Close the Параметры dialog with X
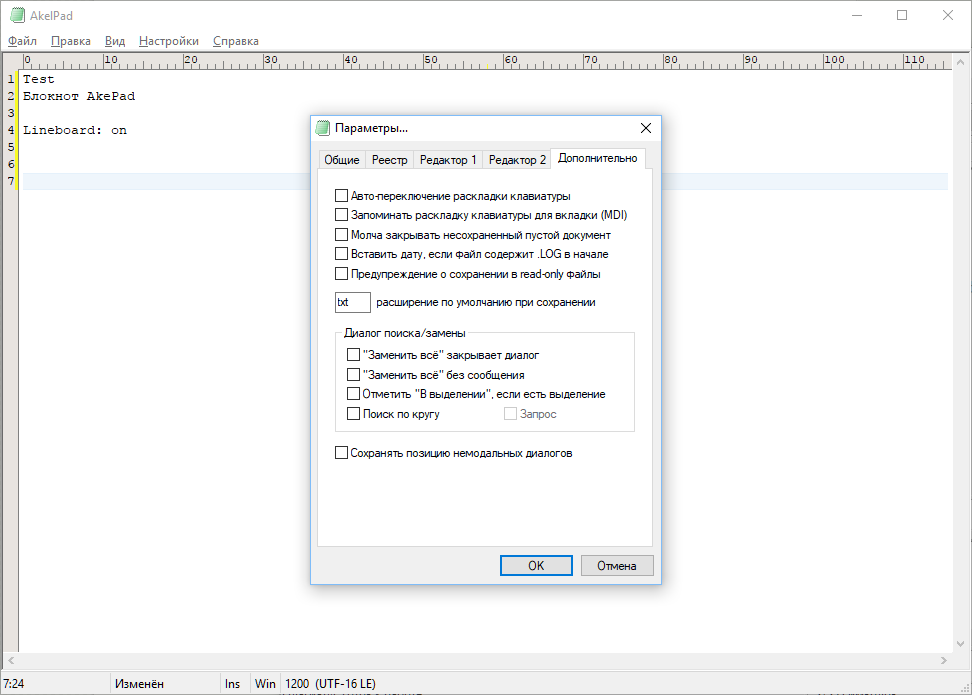Image resolution: width=972 pixels, height=695 pixels. [645, 128]
